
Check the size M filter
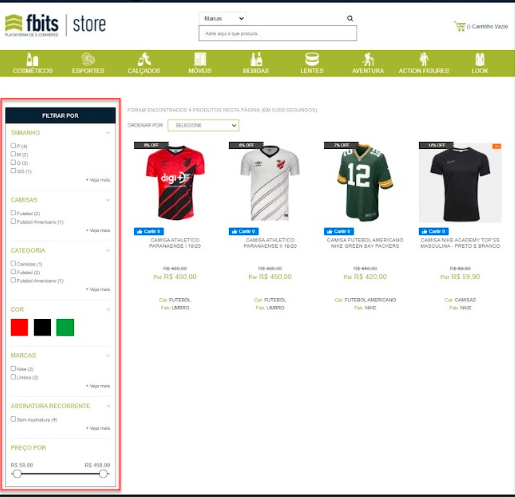pyautogui.click(x=13, y=154)
